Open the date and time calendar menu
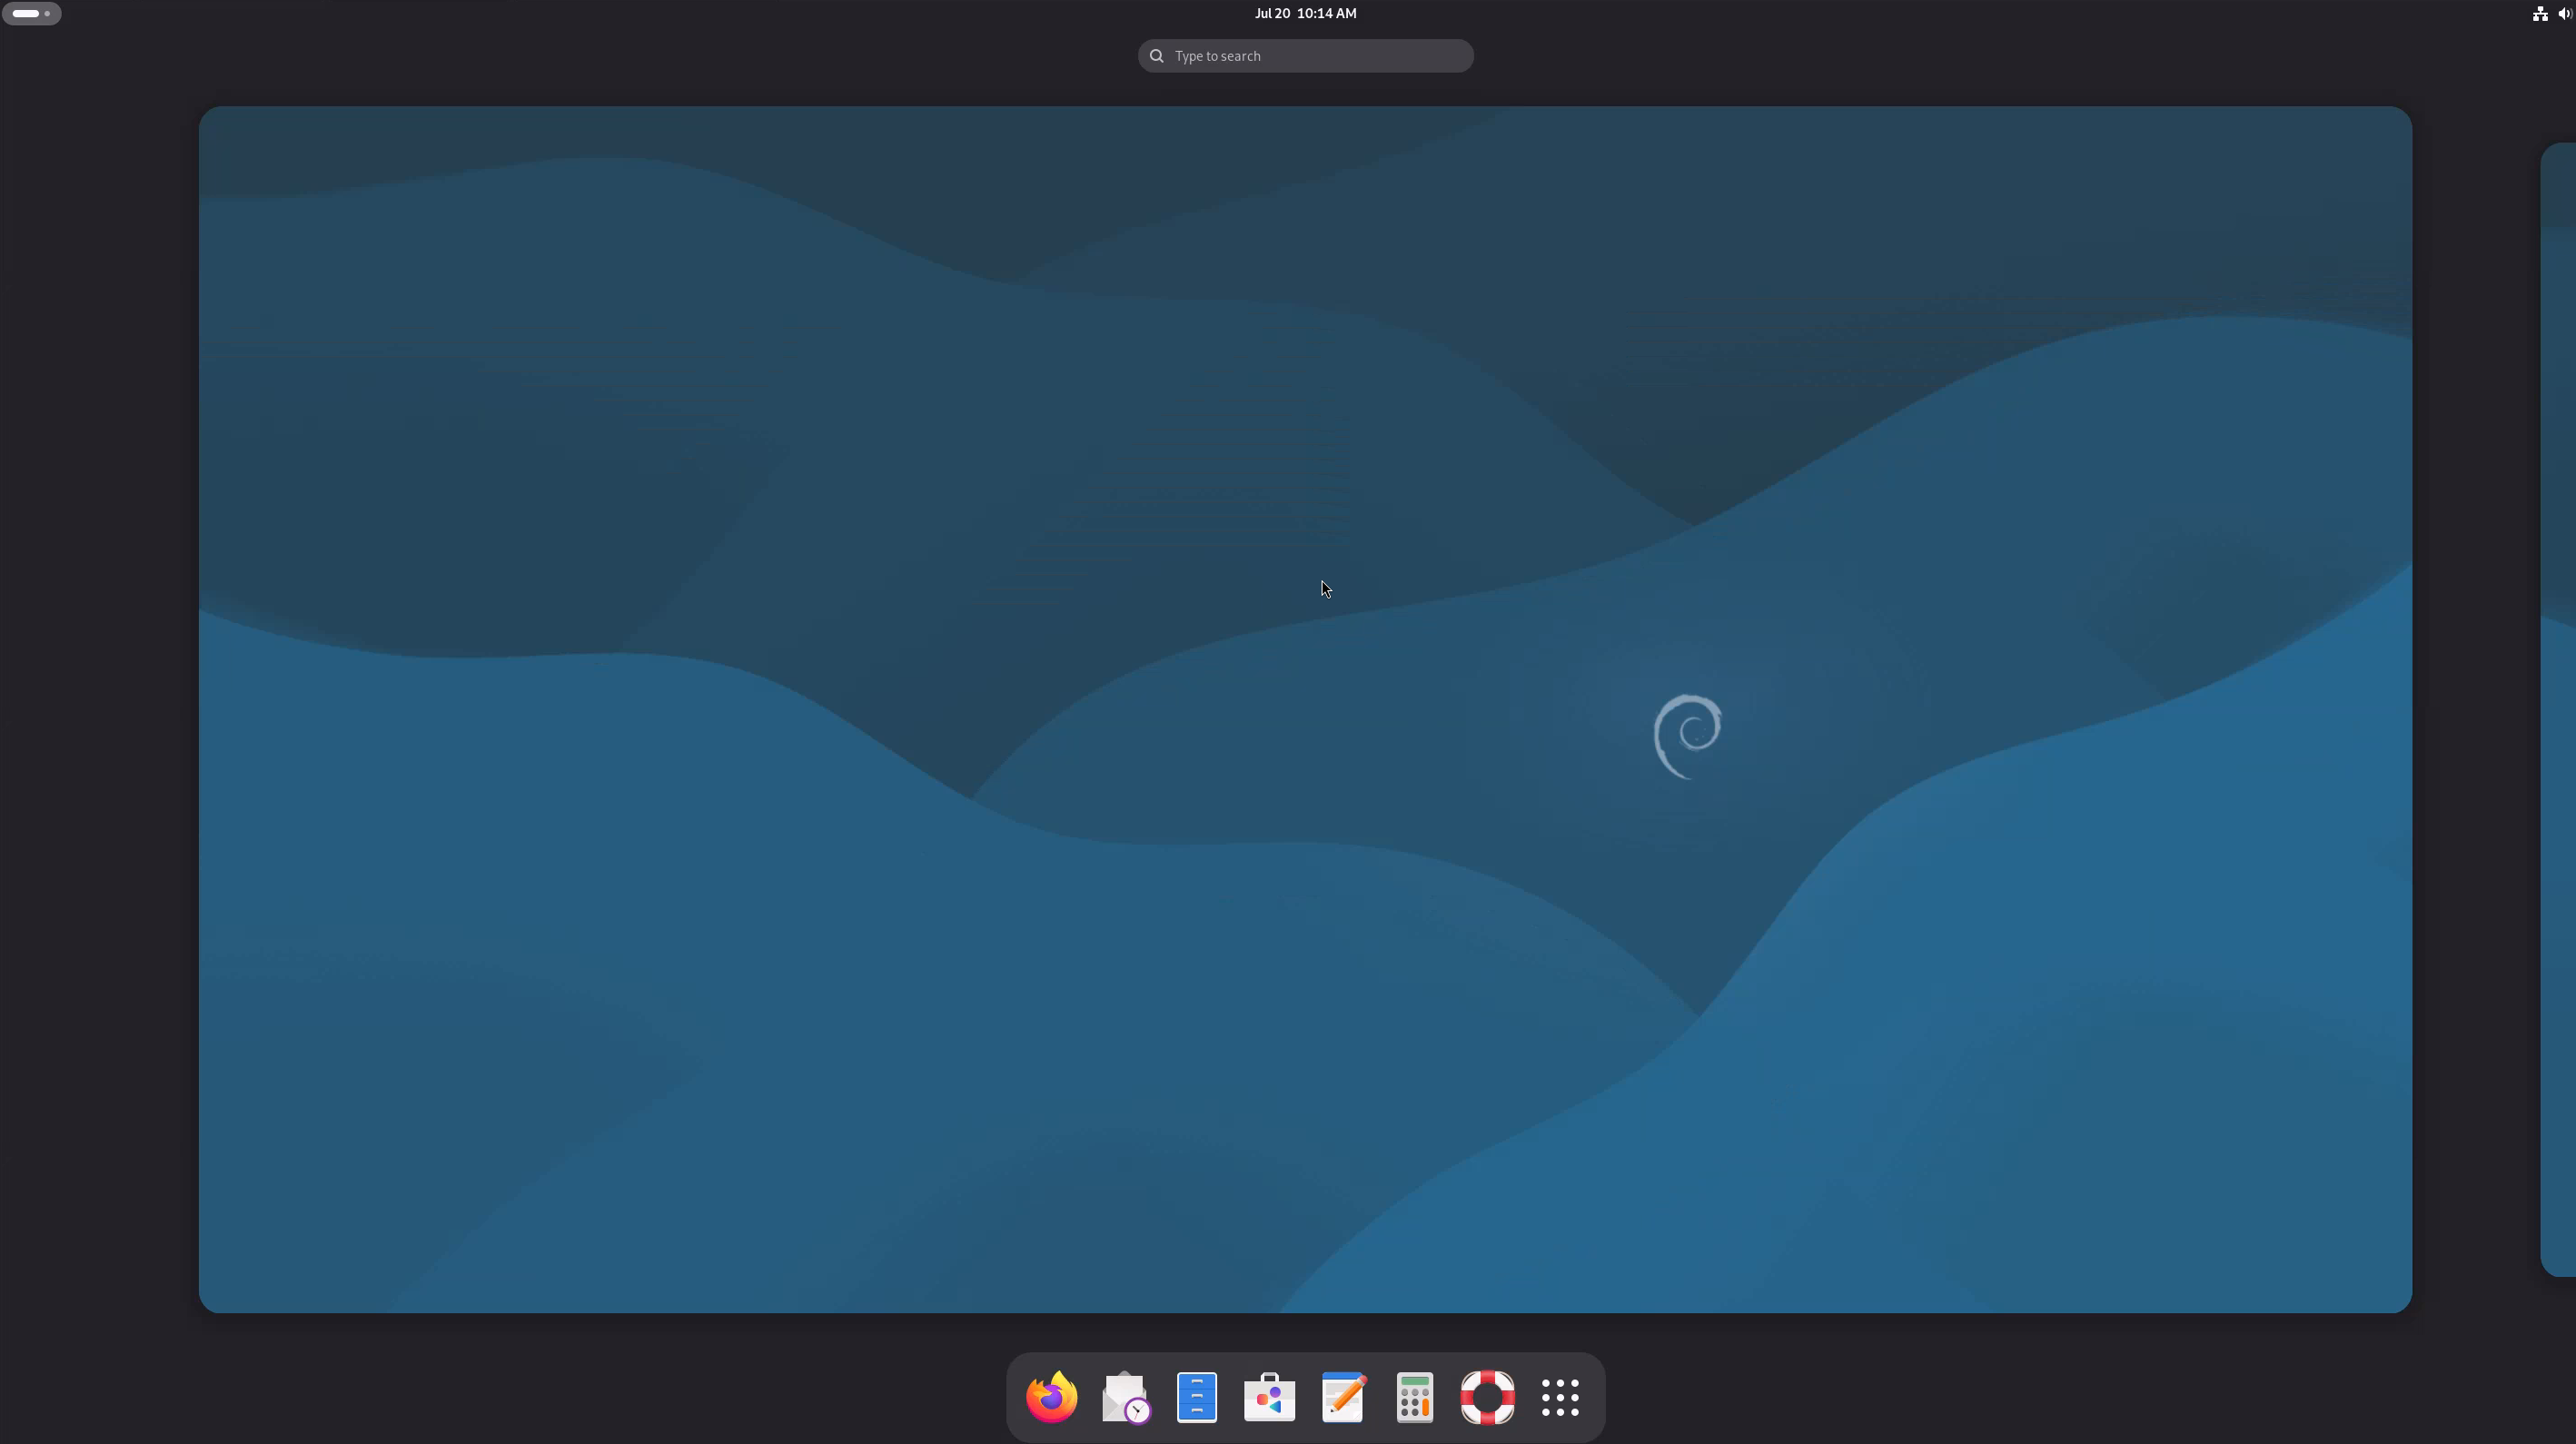Viewport: 2576px width, 1444px height. pos(1305,13)
